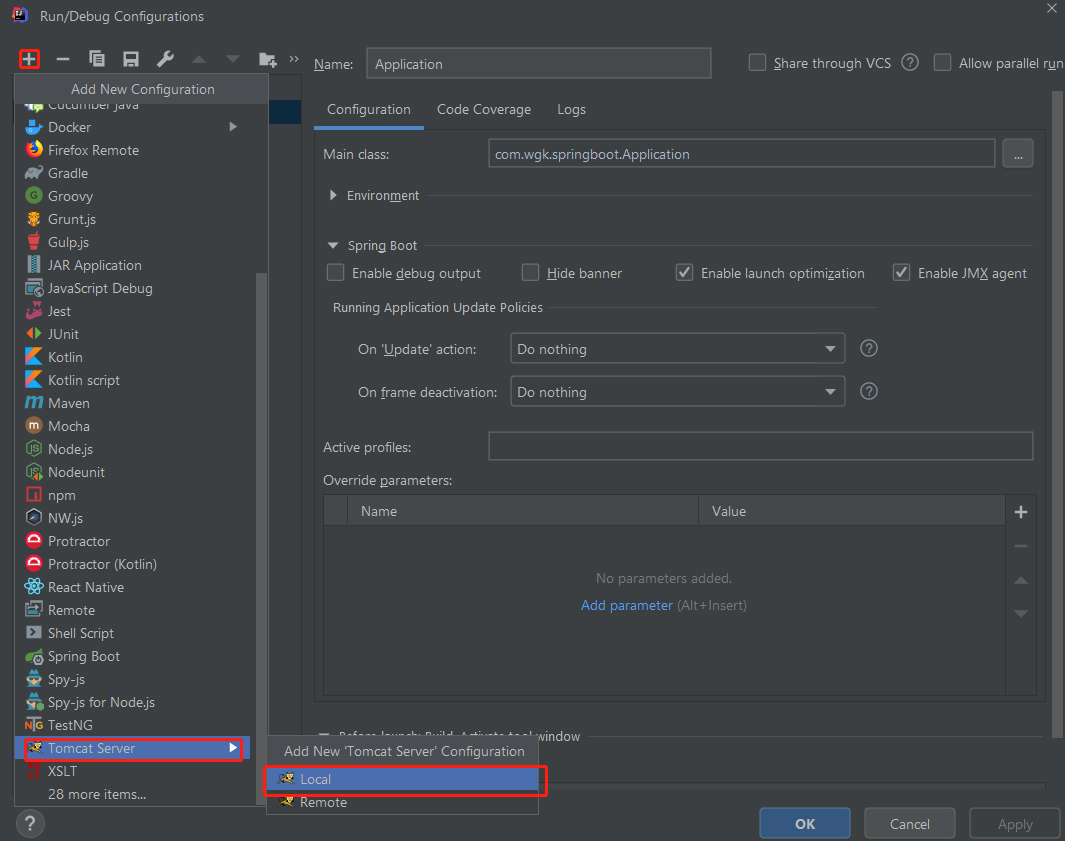This screenshot has width=1065, height=841.
Task: Click the Main class input field
Action: [x=742, y=154]
